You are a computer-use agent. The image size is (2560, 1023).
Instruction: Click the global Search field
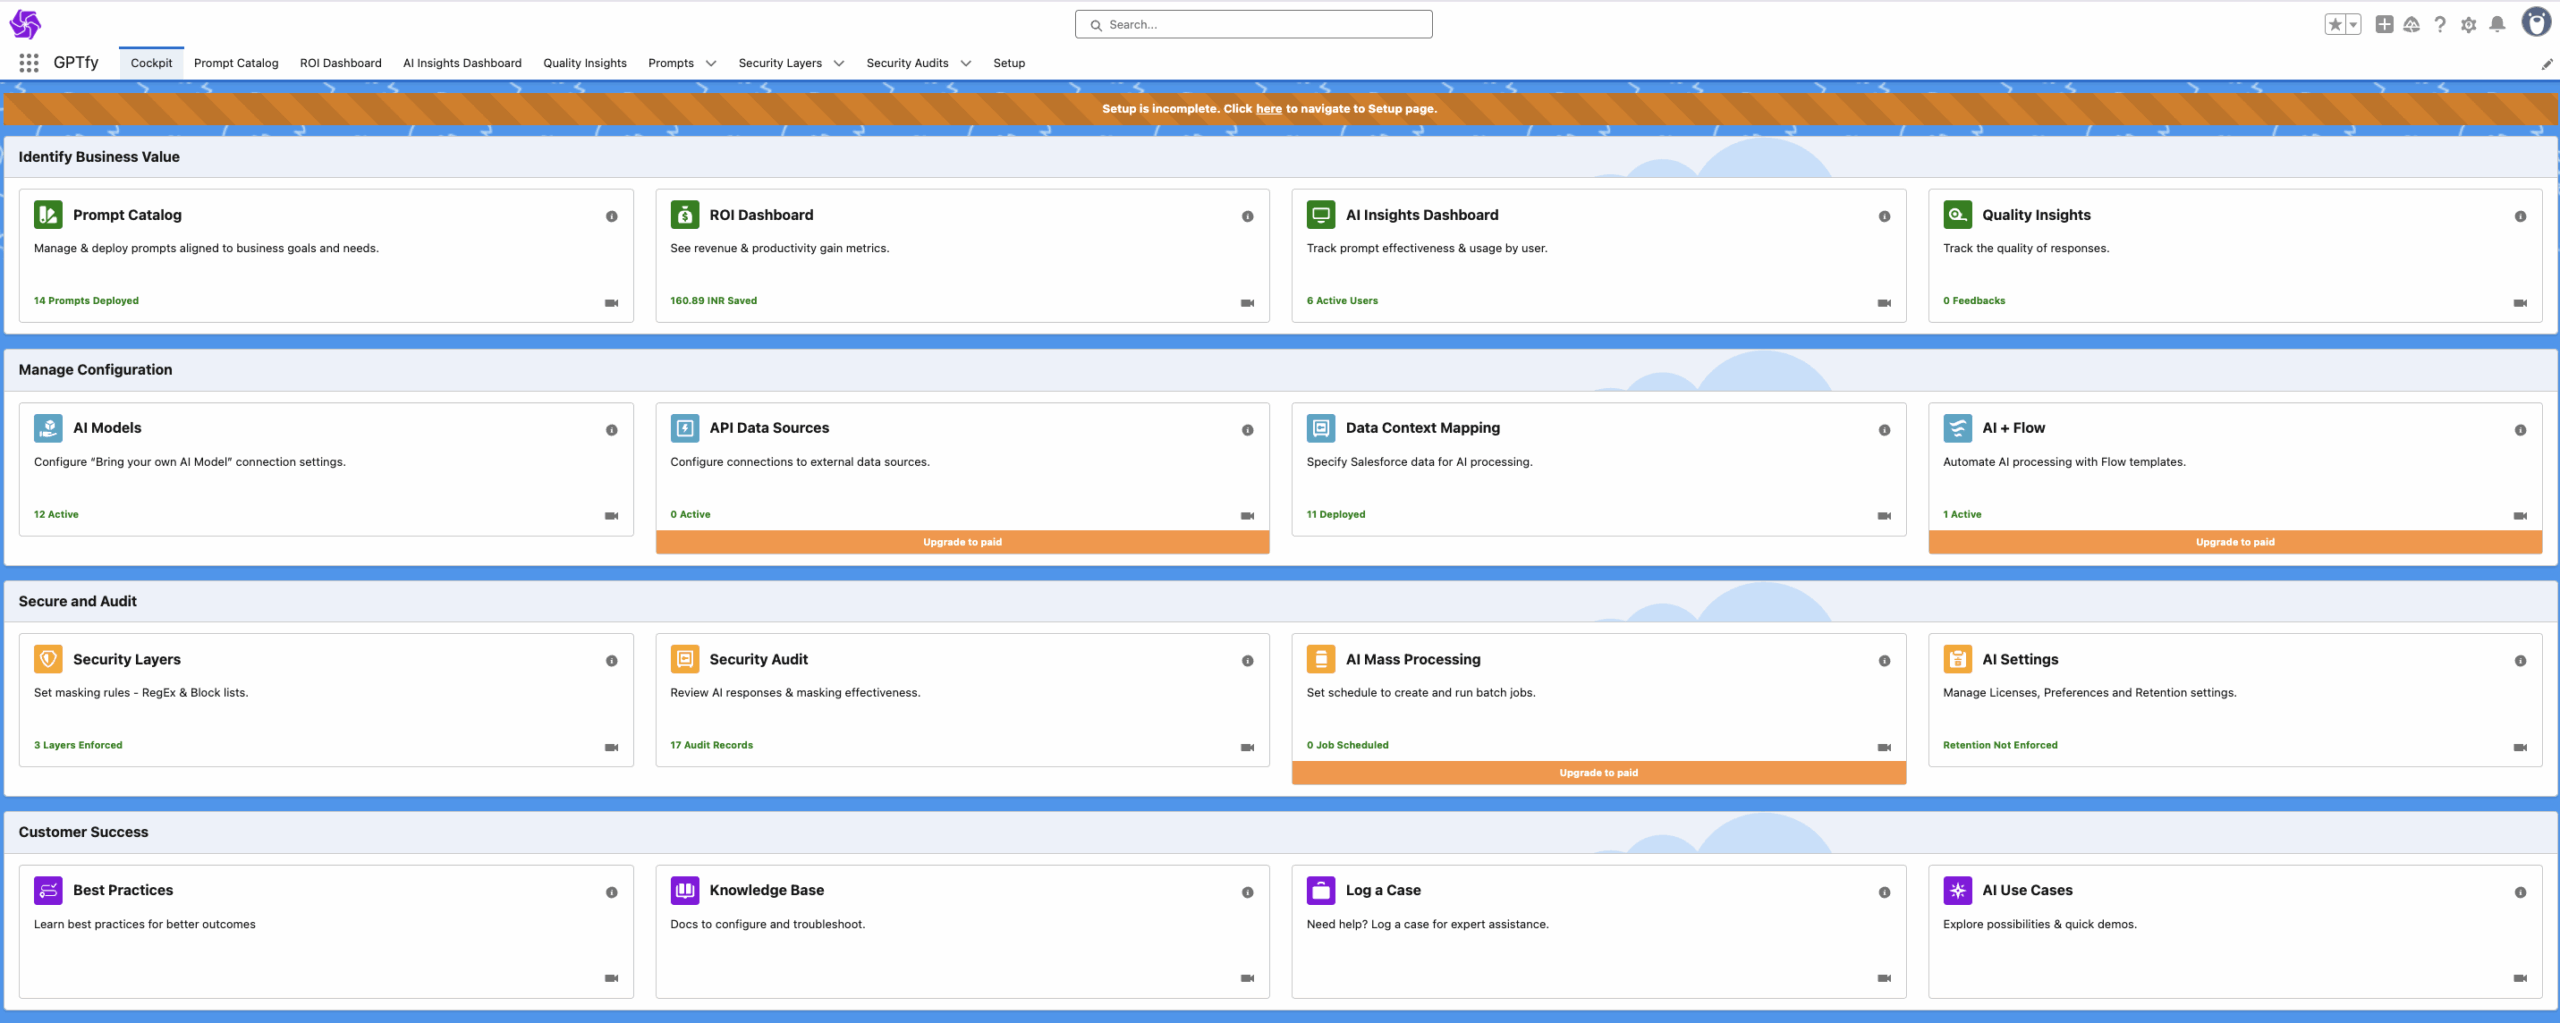[x=1253, y=24]
